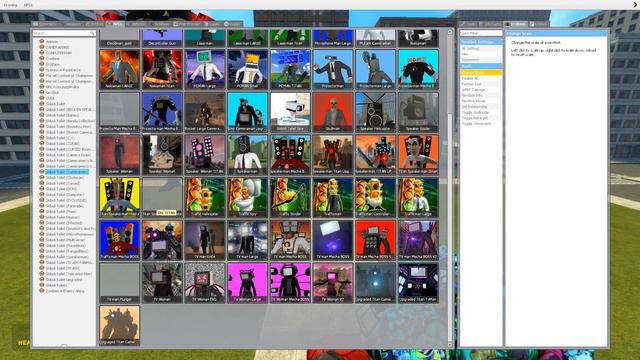Image resolution: width=640 pixels, height=360 pixels.
Task: Choose the Projectorman Large NPC icon
Action: coord(376,69)
